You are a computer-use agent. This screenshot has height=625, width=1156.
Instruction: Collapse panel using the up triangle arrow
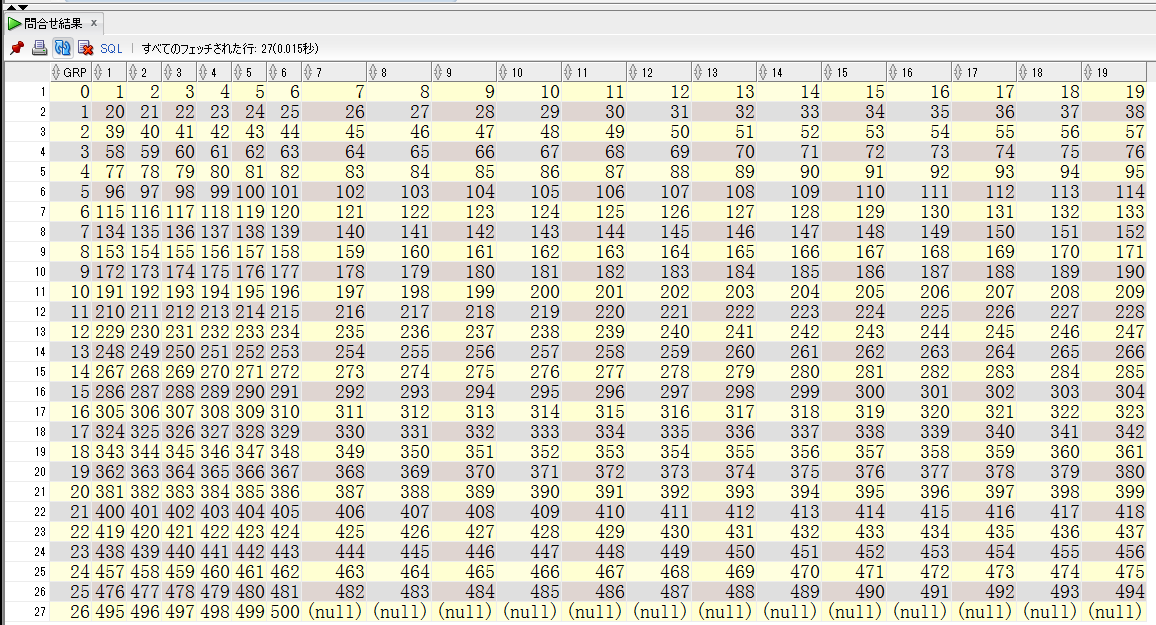tap(11, 6)
